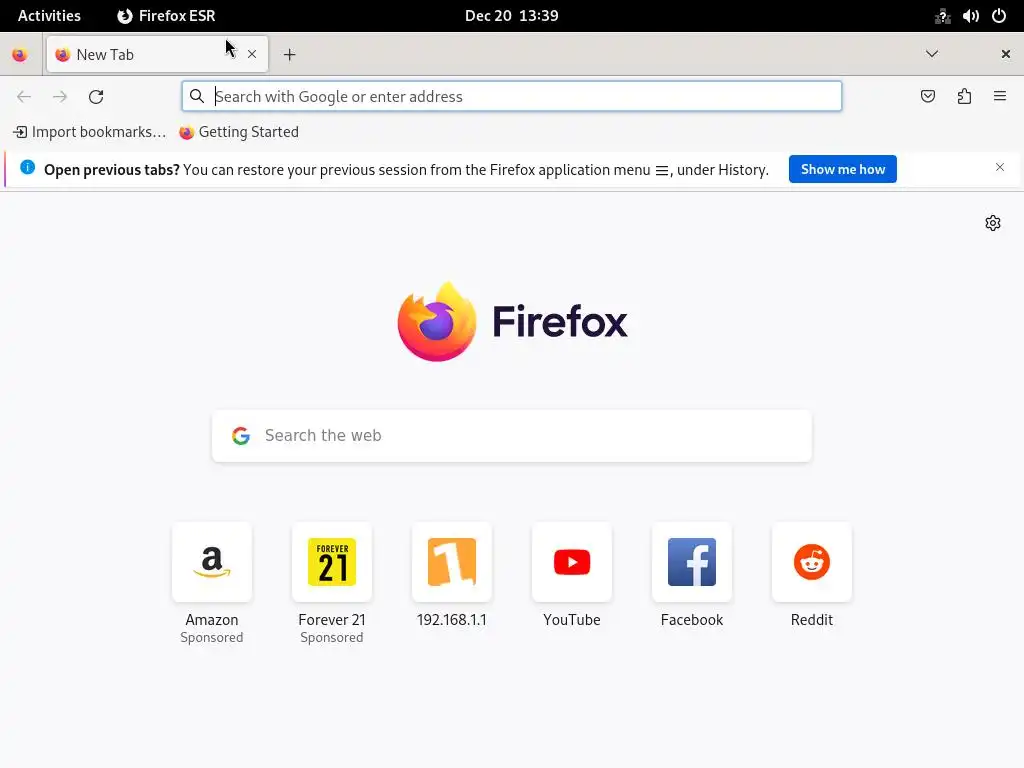
Task: Click the volume speaker tray icon
Action: (970, 16)
